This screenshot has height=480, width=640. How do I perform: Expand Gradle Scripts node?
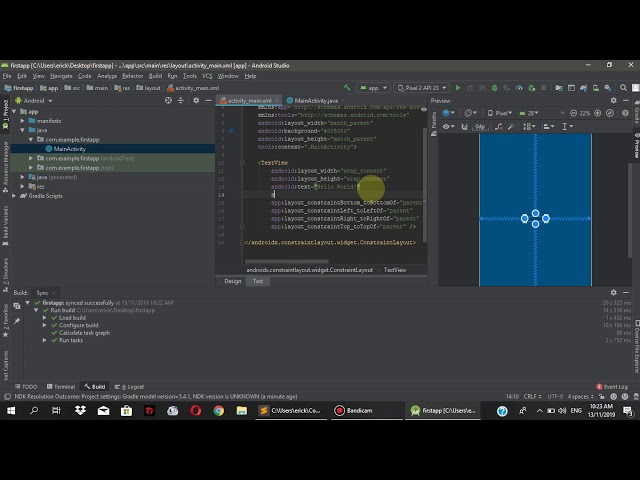coord(14,196)
